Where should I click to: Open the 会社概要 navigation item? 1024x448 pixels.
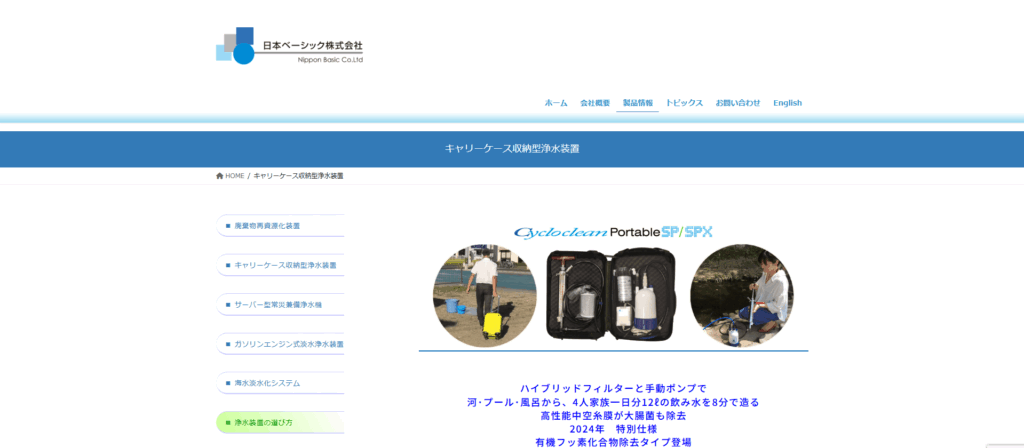pos(595,103)
